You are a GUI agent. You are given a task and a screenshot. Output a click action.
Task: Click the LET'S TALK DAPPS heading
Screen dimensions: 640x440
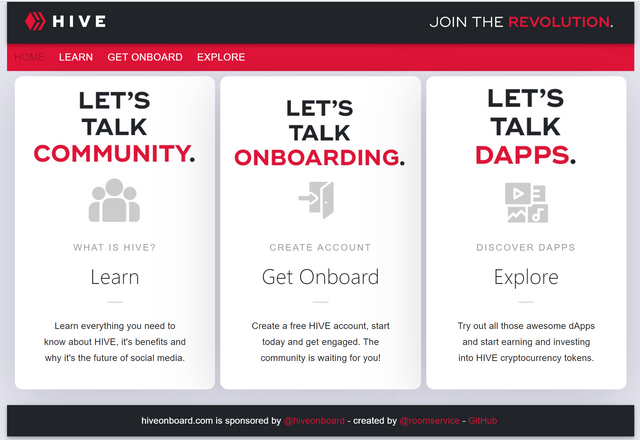tap(526, 127)
